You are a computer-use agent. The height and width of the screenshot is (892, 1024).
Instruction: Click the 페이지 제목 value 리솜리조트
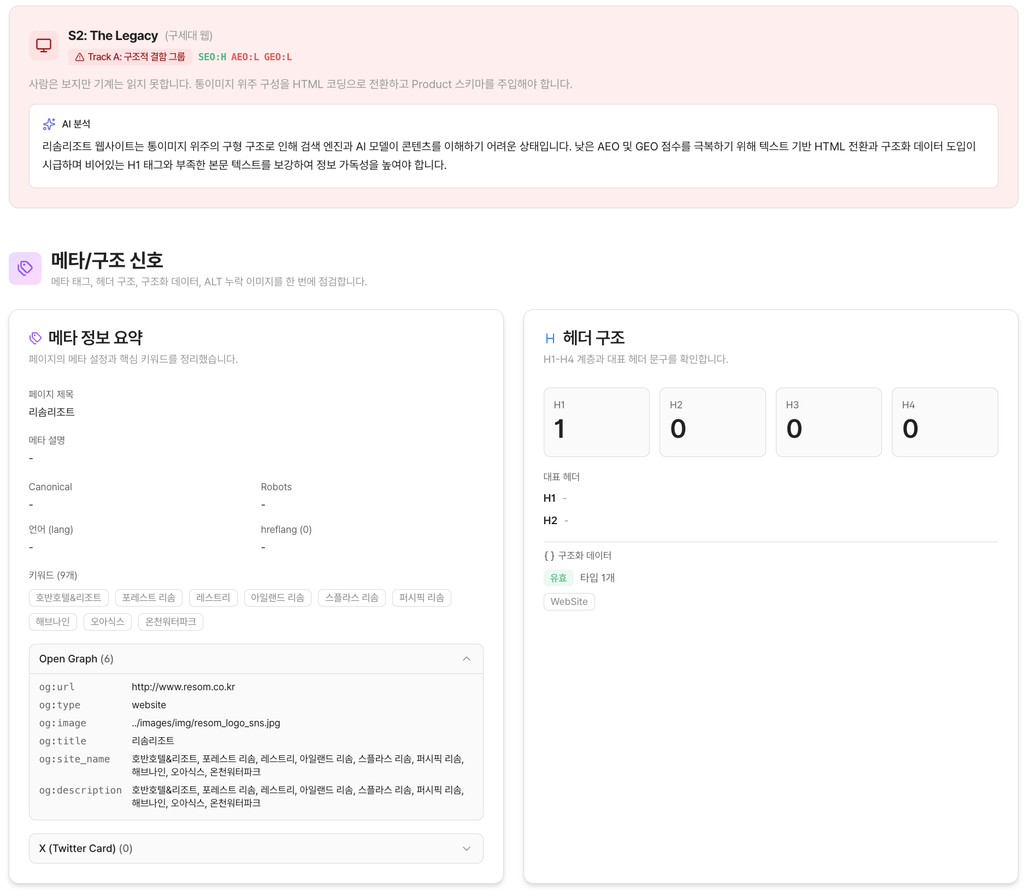coord(52,412)
